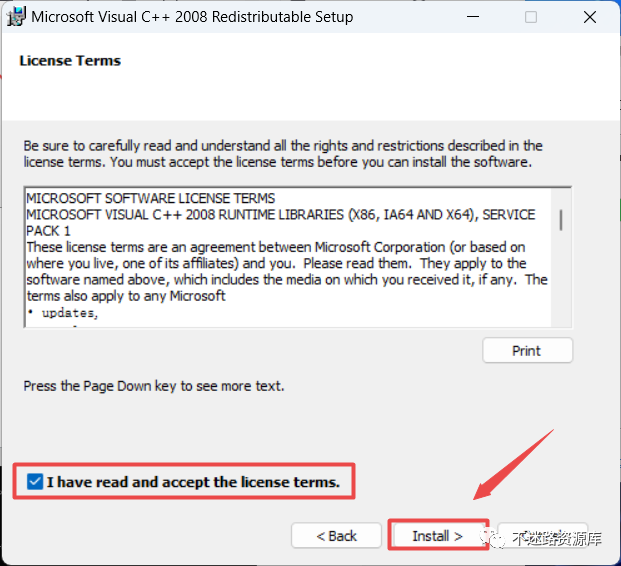Click the 'License Terms' heading
The image size is (621, 566).
[x=70, y=61]
